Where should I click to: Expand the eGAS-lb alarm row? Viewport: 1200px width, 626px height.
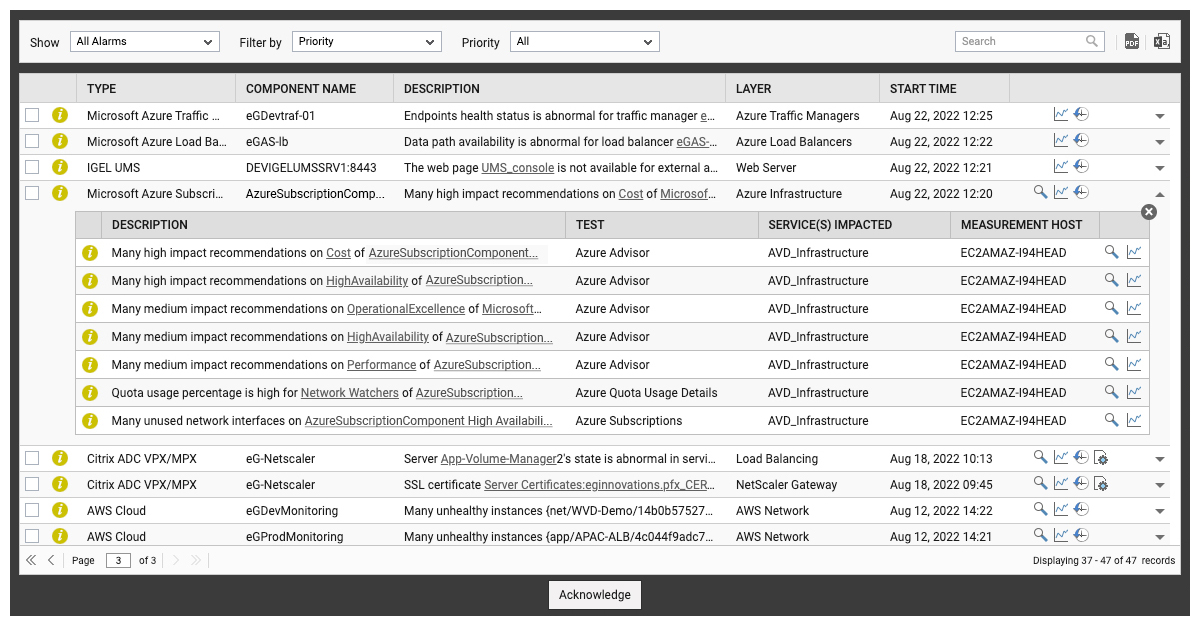(x=1160, y=142)
